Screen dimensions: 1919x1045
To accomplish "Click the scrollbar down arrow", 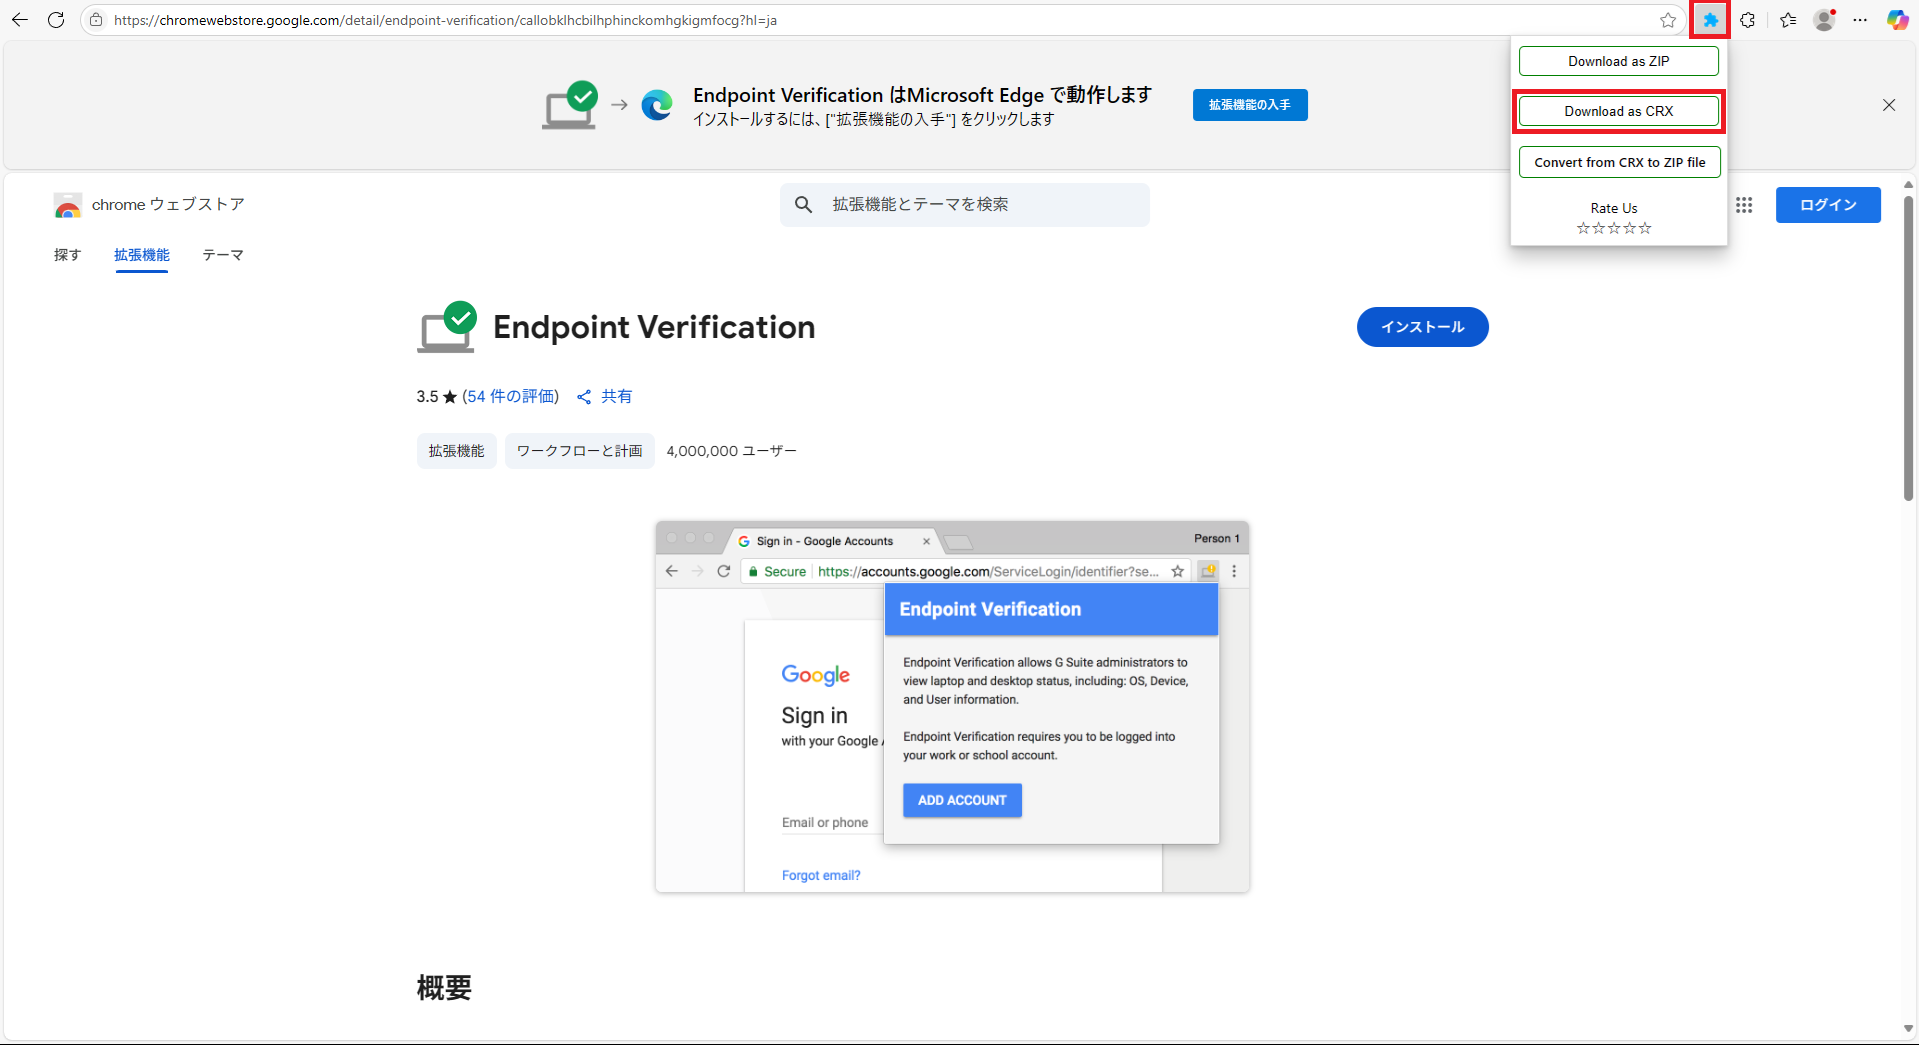I will (1908, 1029).
